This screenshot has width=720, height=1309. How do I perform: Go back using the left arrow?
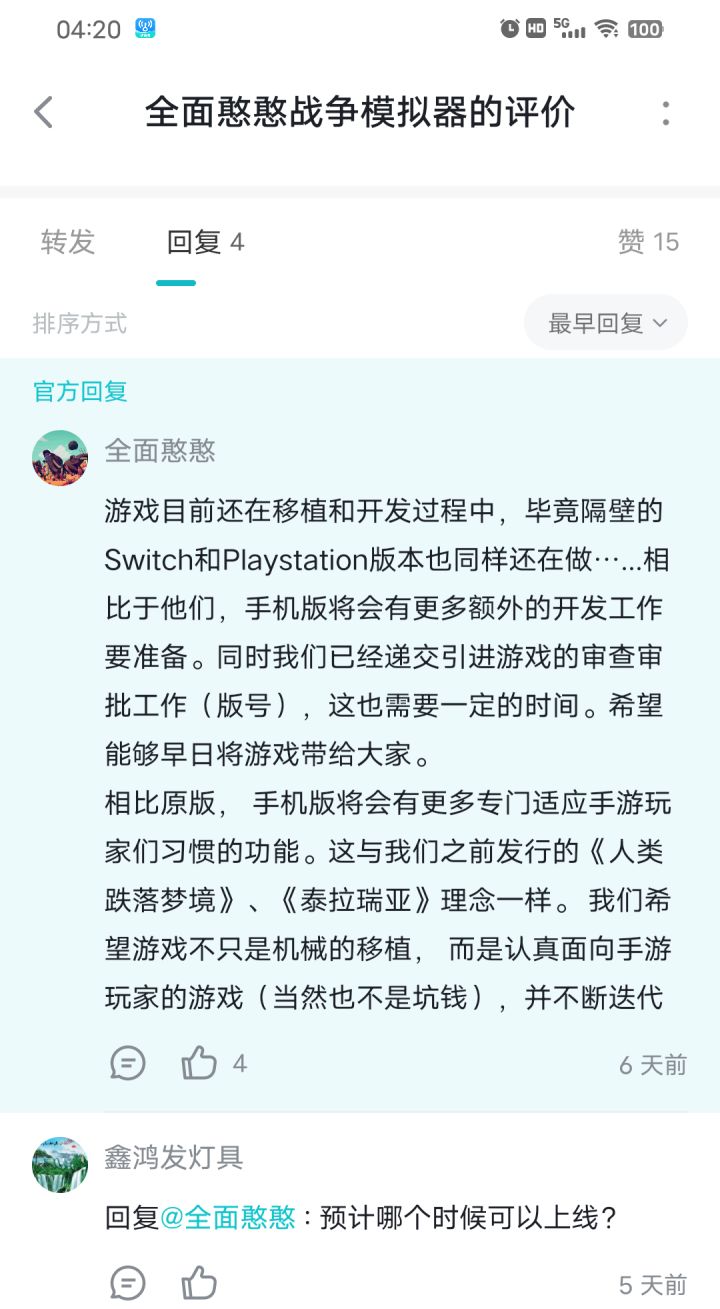click(x=43, y=112)
